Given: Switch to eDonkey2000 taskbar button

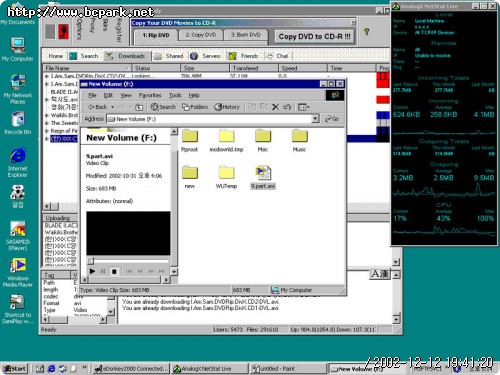Looking at the screenshot, I should 131,369.
